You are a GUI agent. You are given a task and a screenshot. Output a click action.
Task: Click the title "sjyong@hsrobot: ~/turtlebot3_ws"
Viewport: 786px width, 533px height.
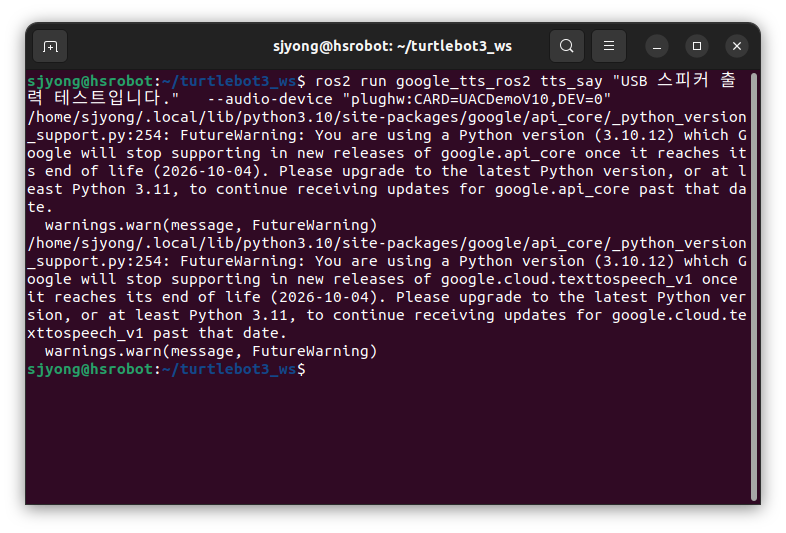click(x=392, y=46)
